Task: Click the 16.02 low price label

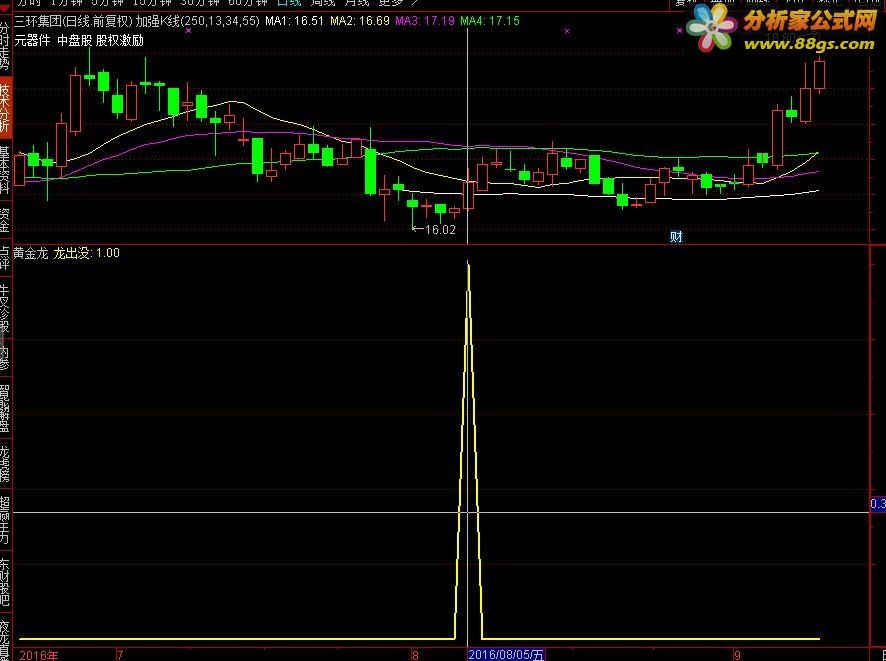Action: [440, 230]
